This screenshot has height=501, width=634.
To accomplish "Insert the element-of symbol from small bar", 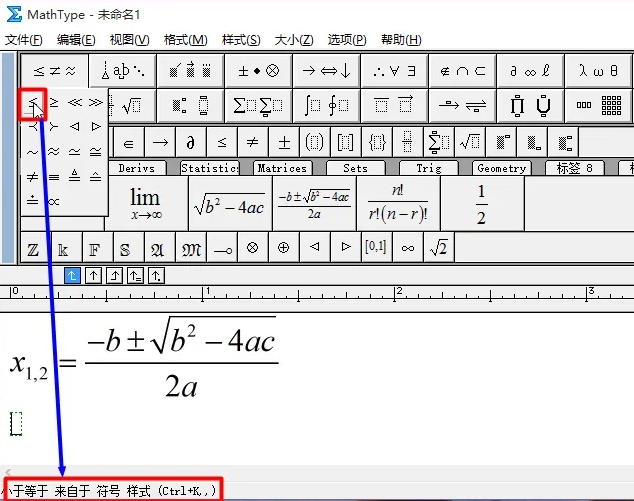I will coord(129,142).
